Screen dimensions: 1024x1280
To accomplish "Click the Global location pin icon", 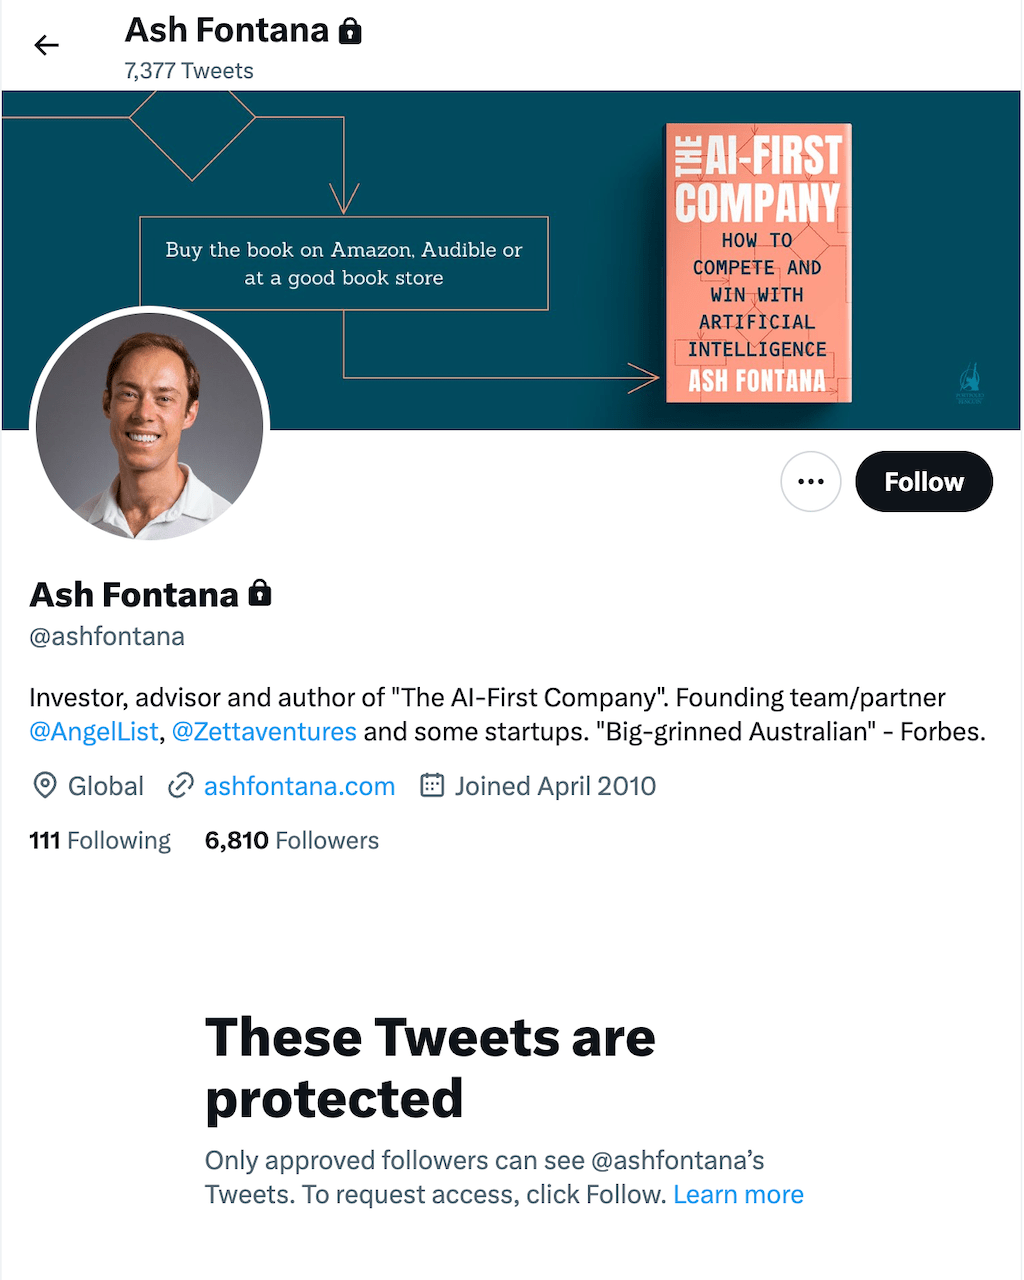I will [45, 786].
